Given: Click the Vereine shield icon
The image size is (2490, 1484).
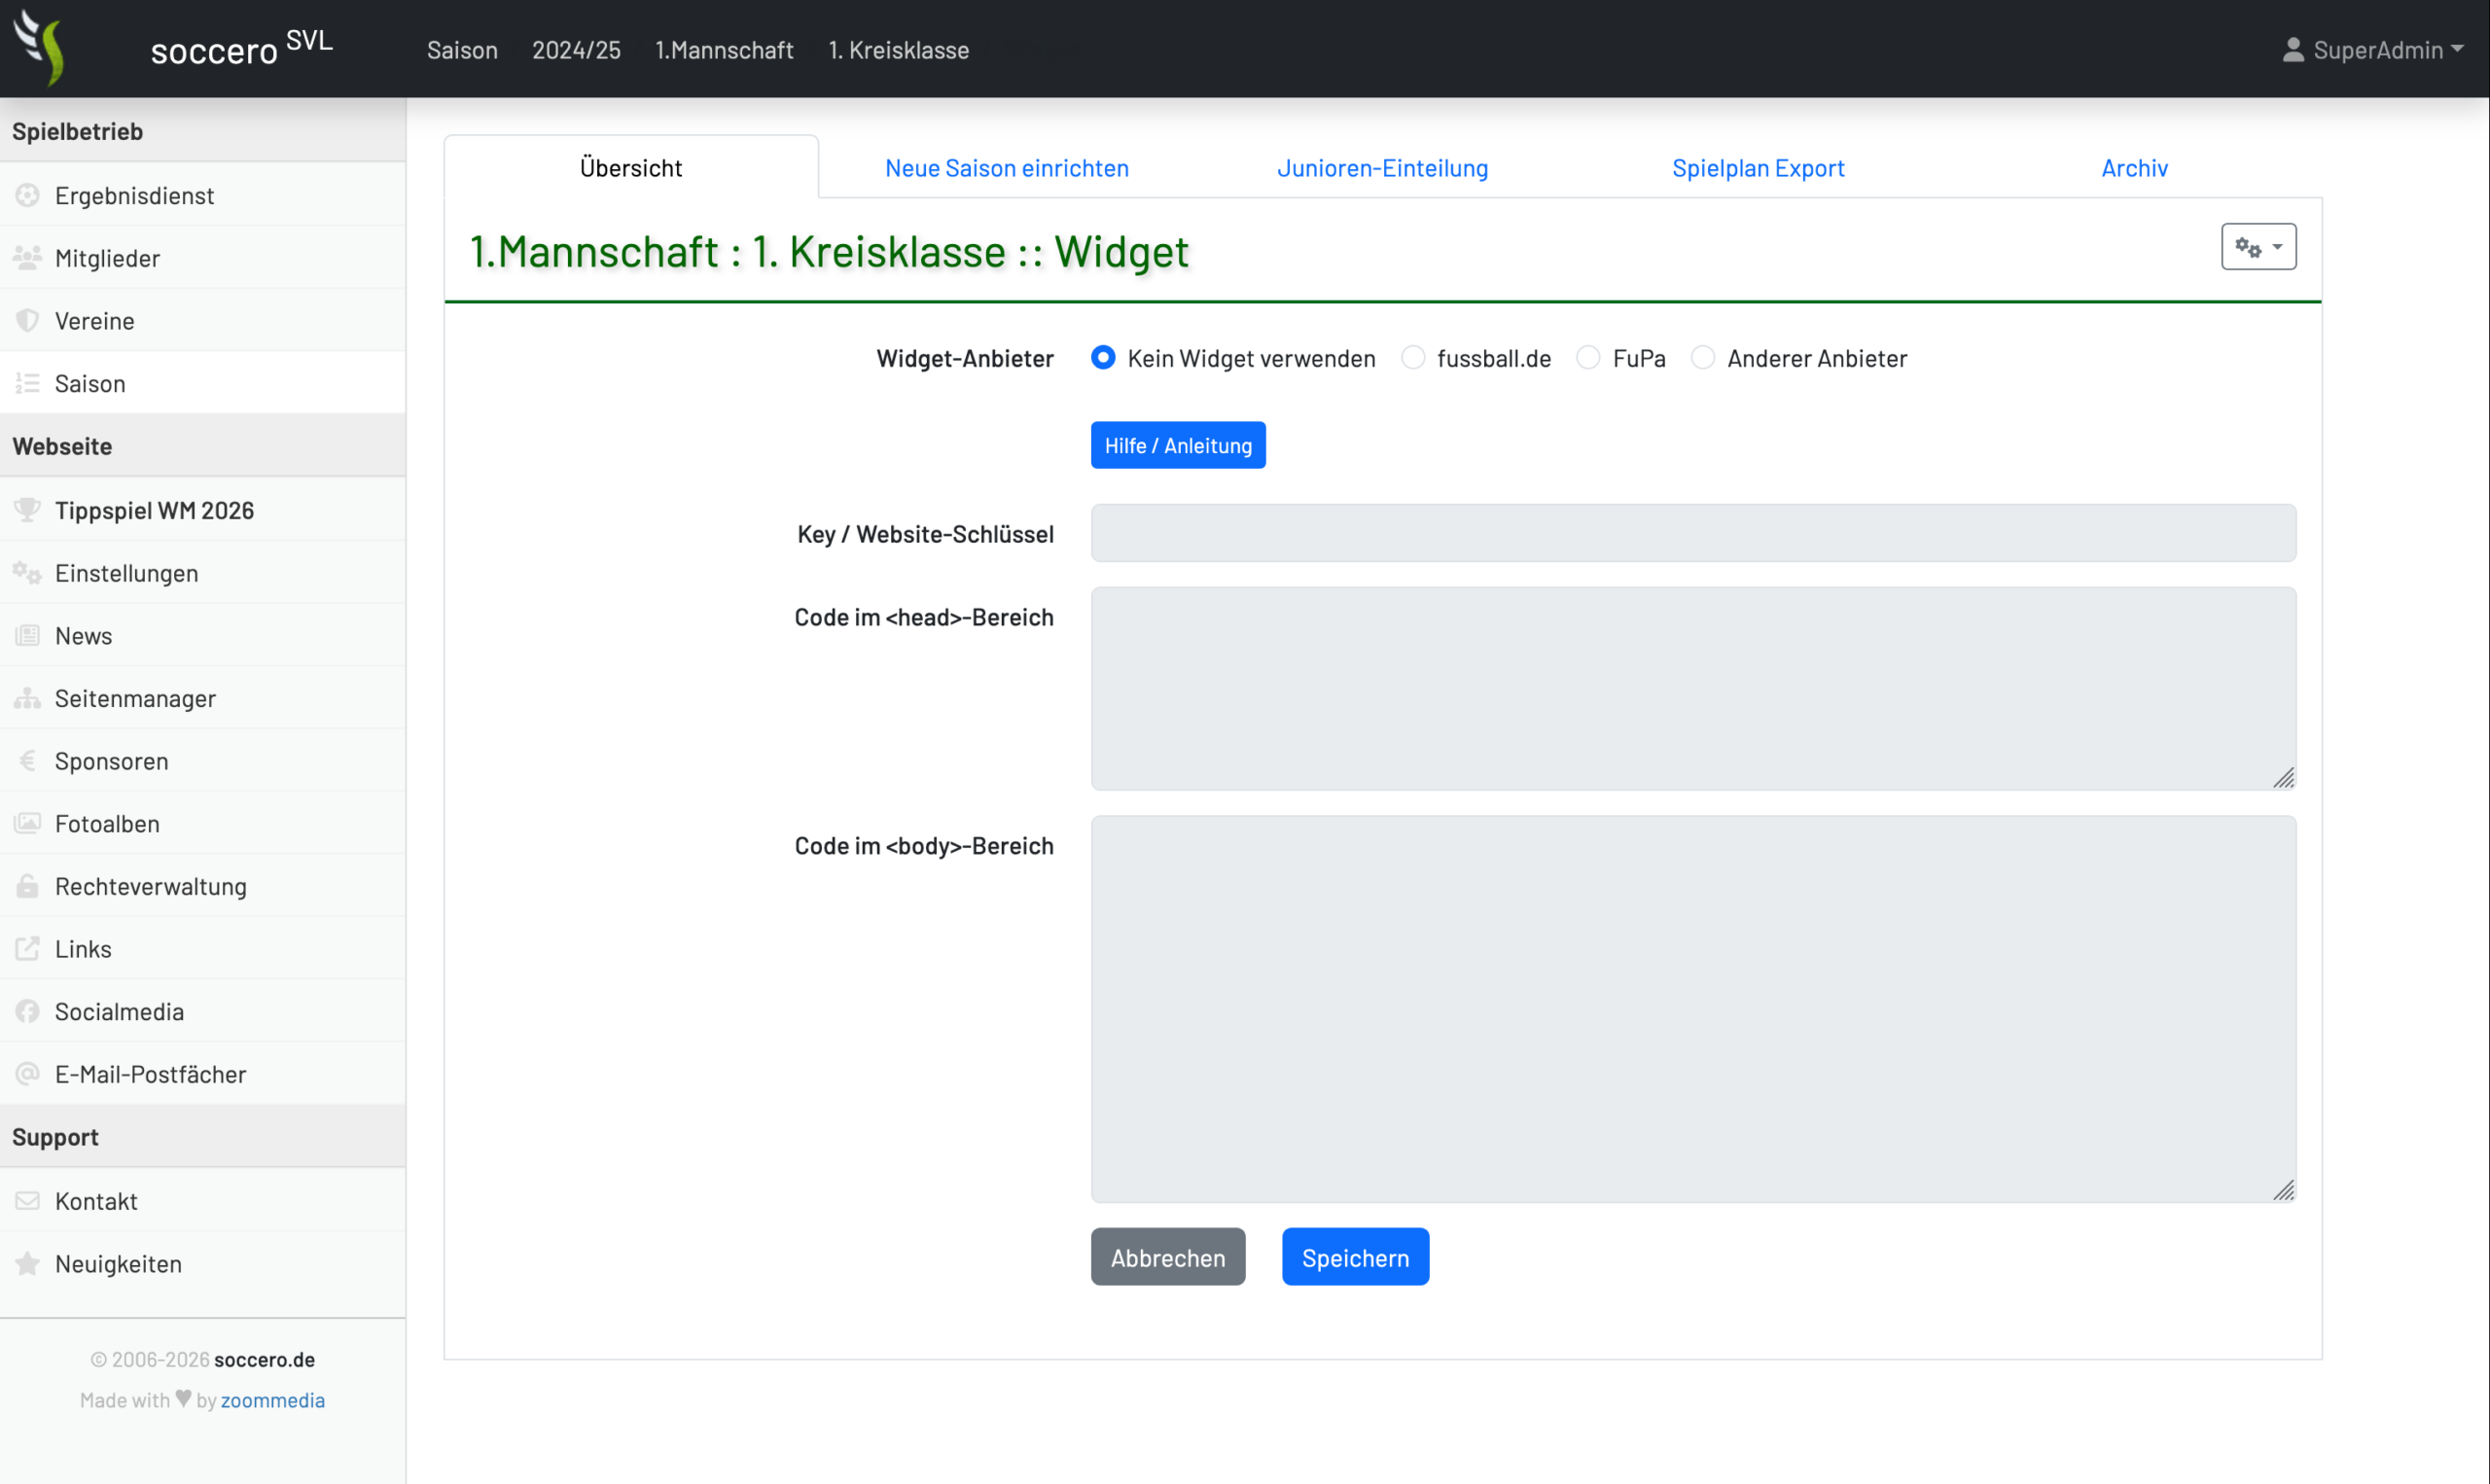Looking at the screenshot, I should tap(27, 321).
